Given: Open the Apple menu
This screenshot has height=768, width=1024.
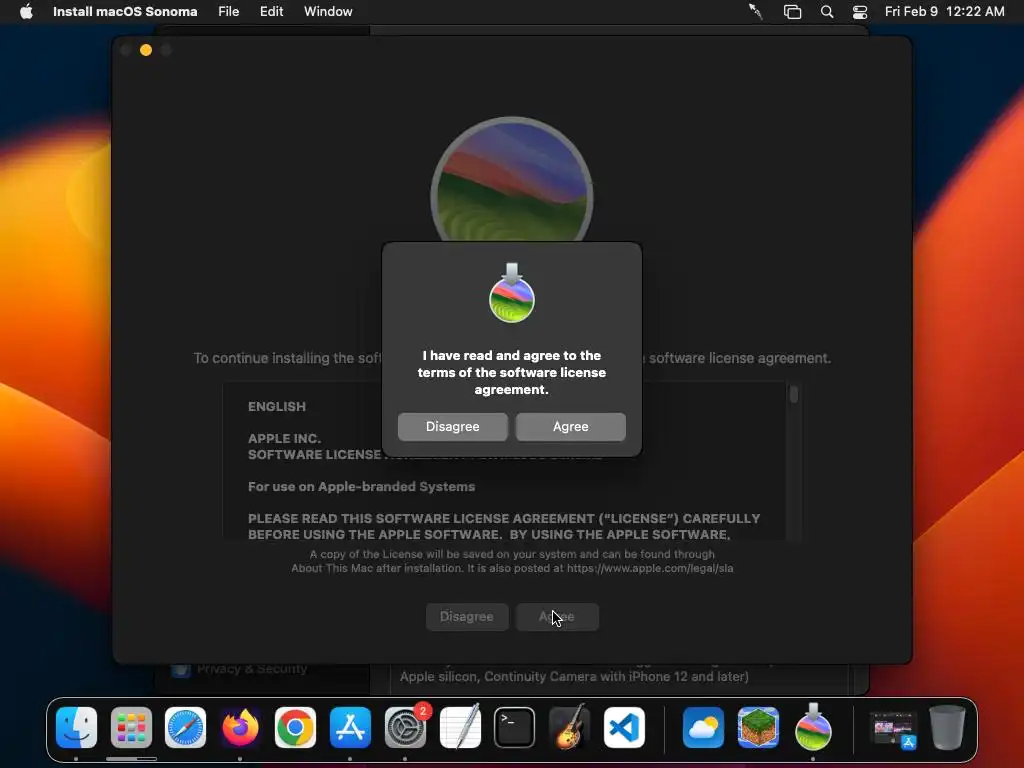Looking at the screenshot, I should pos(26,11).
